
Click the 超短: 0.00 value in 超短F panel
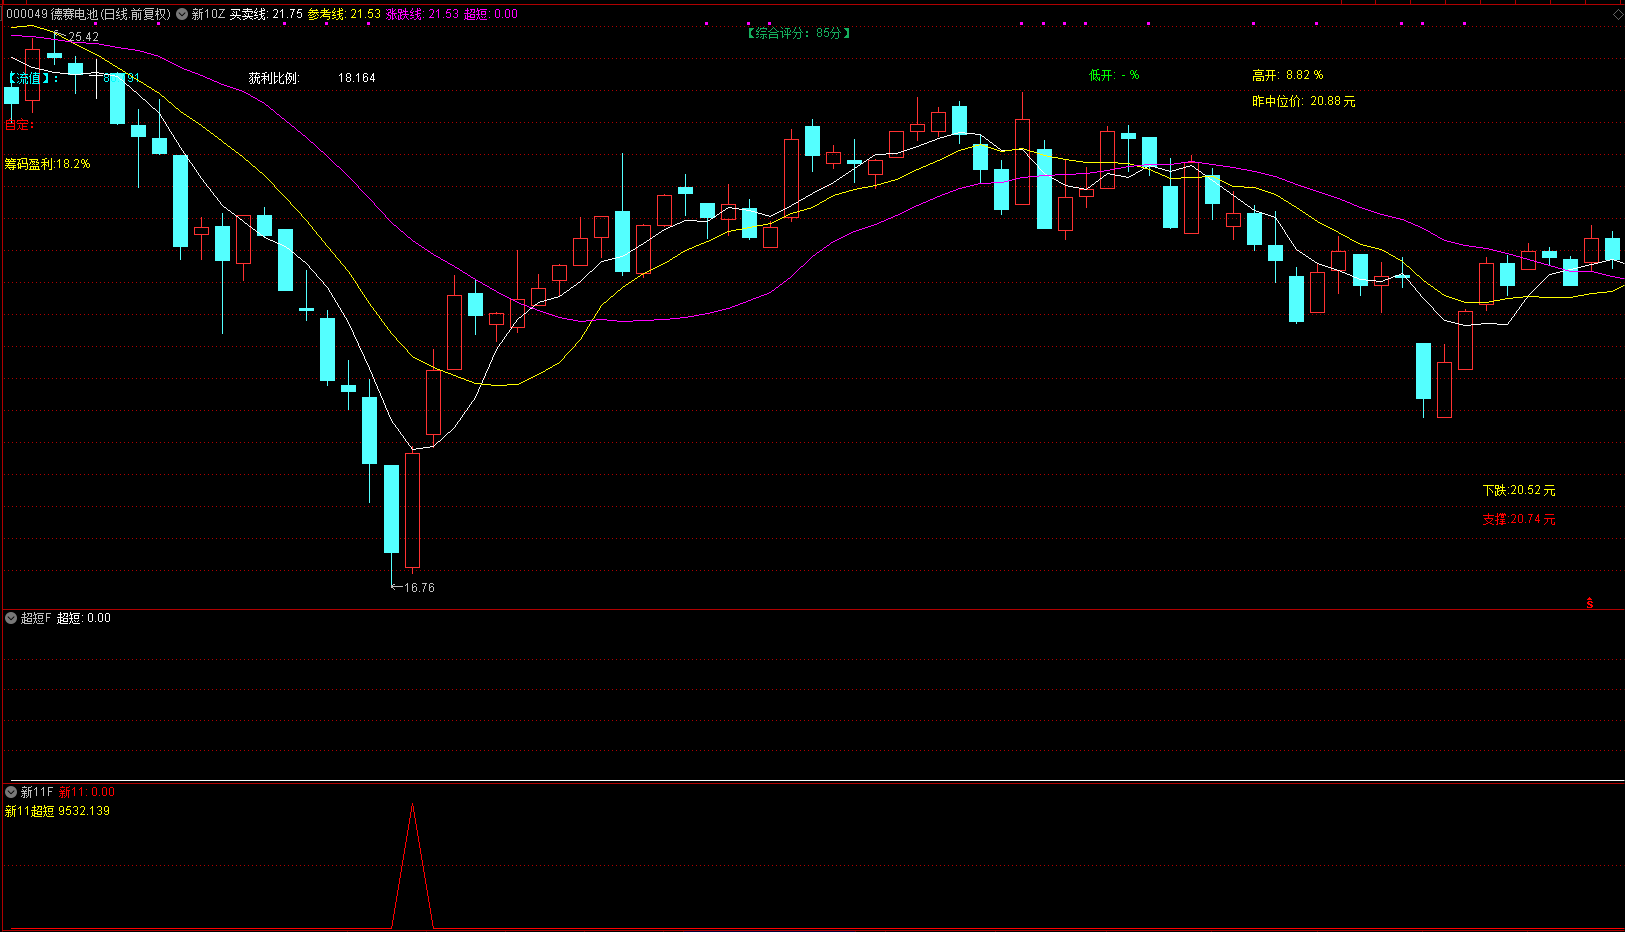coord(84,618)
